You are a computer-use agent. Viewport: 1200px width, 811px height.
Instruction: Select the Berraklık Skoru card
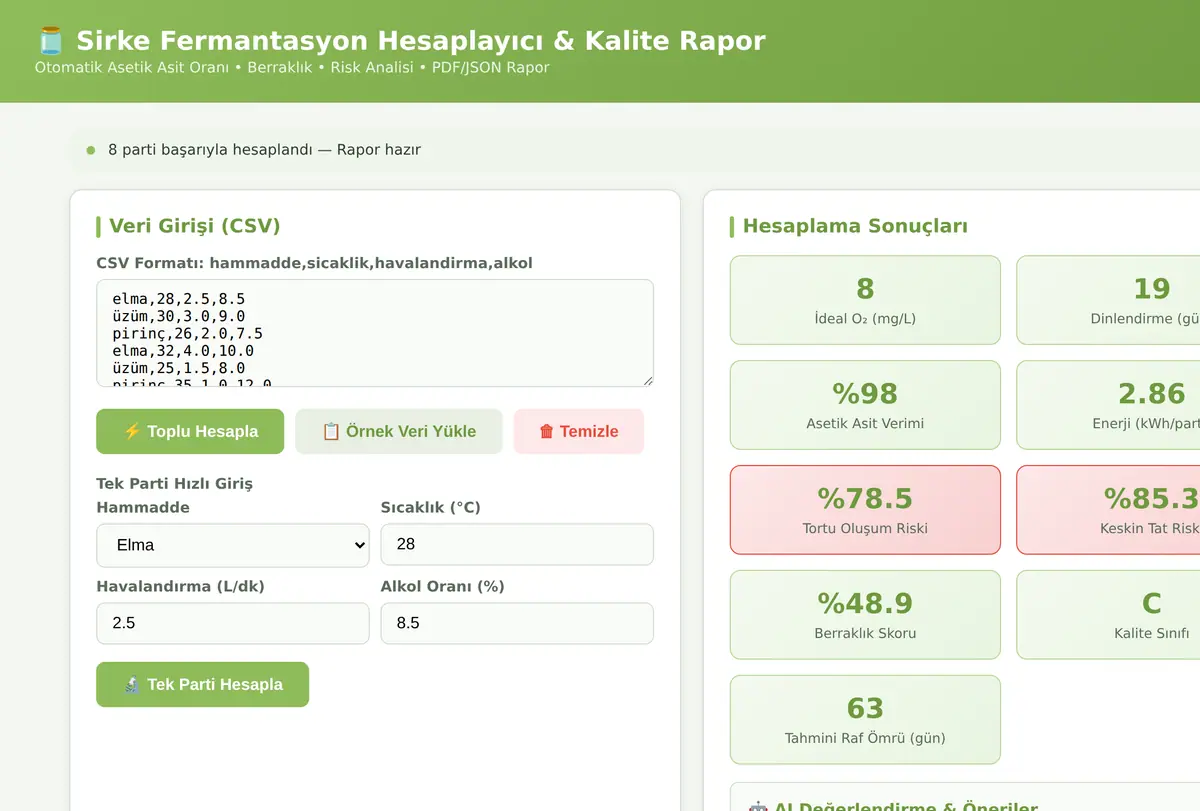(865, 615)
